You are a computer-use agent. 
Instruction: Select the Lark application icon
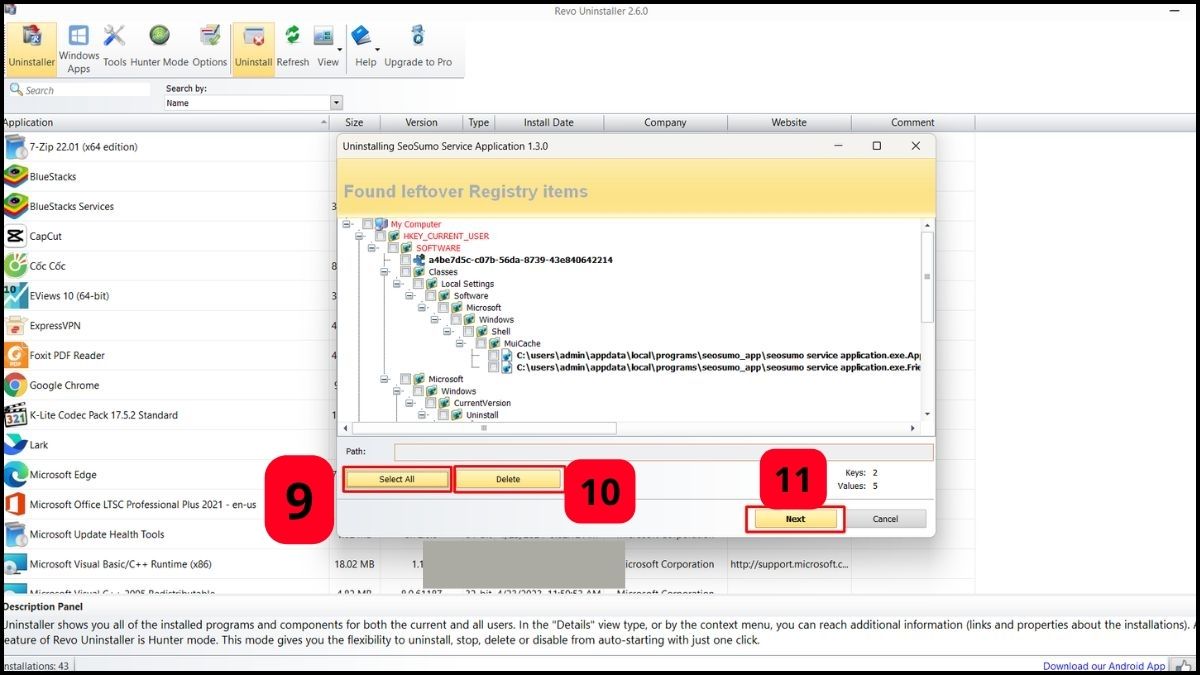pos(15,445)
